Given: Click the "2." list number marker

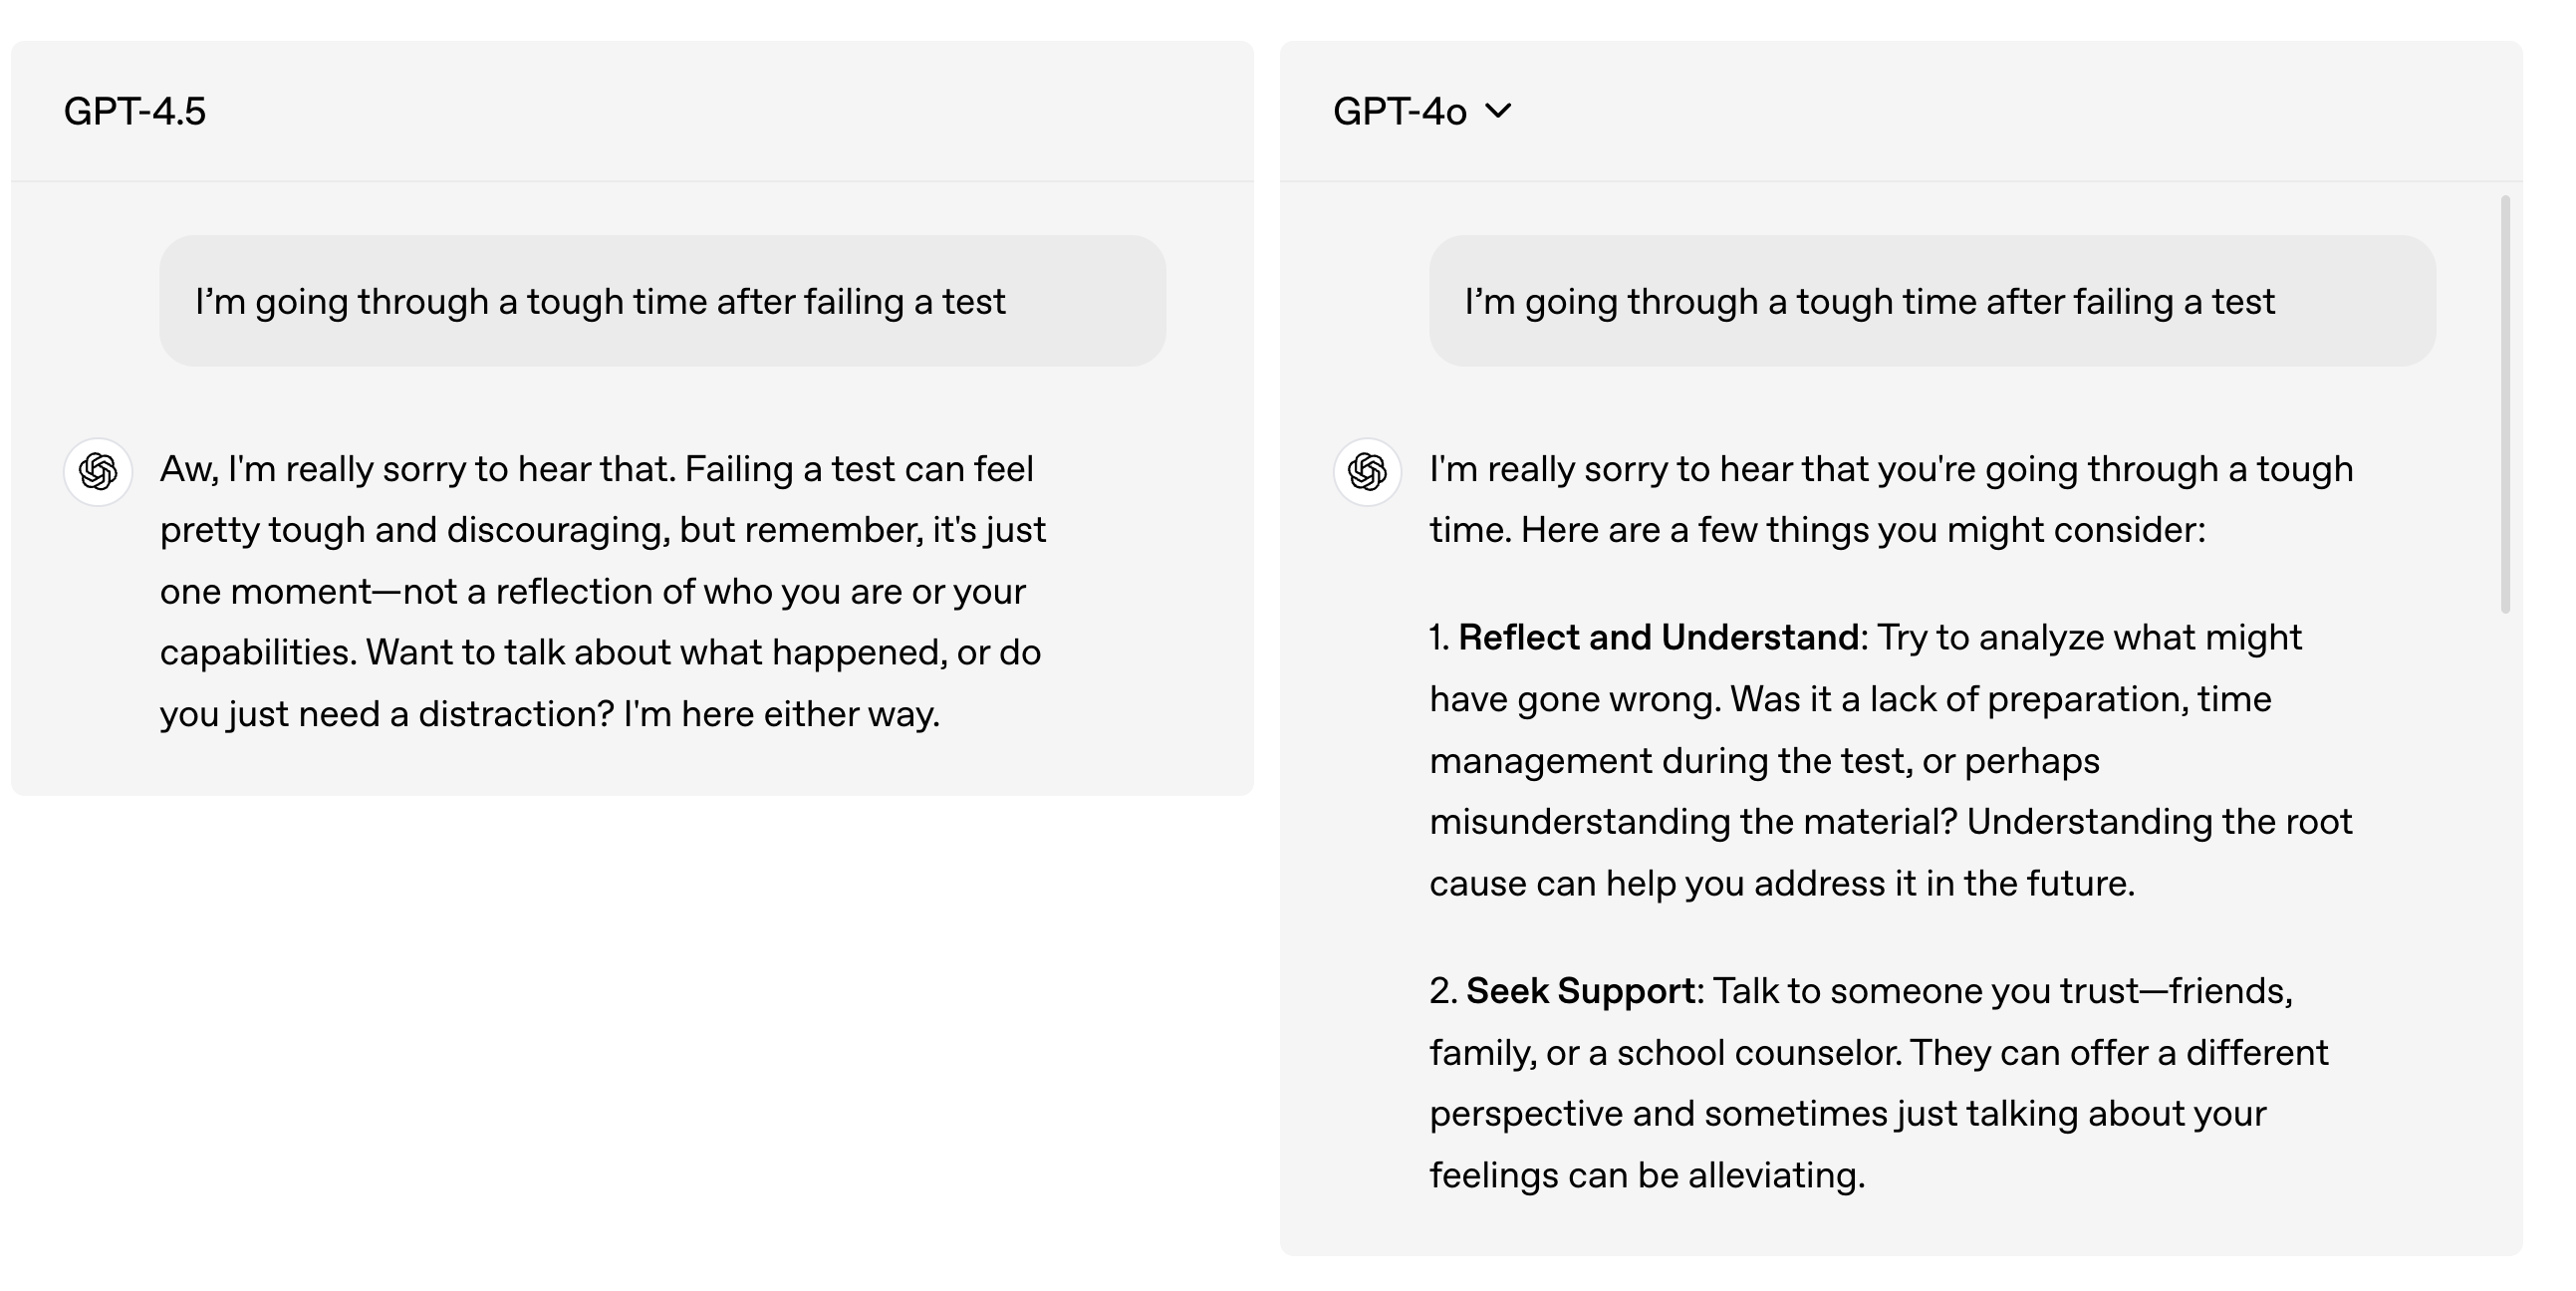Looking at the screenshot, I should click(x=1442, y=990).
